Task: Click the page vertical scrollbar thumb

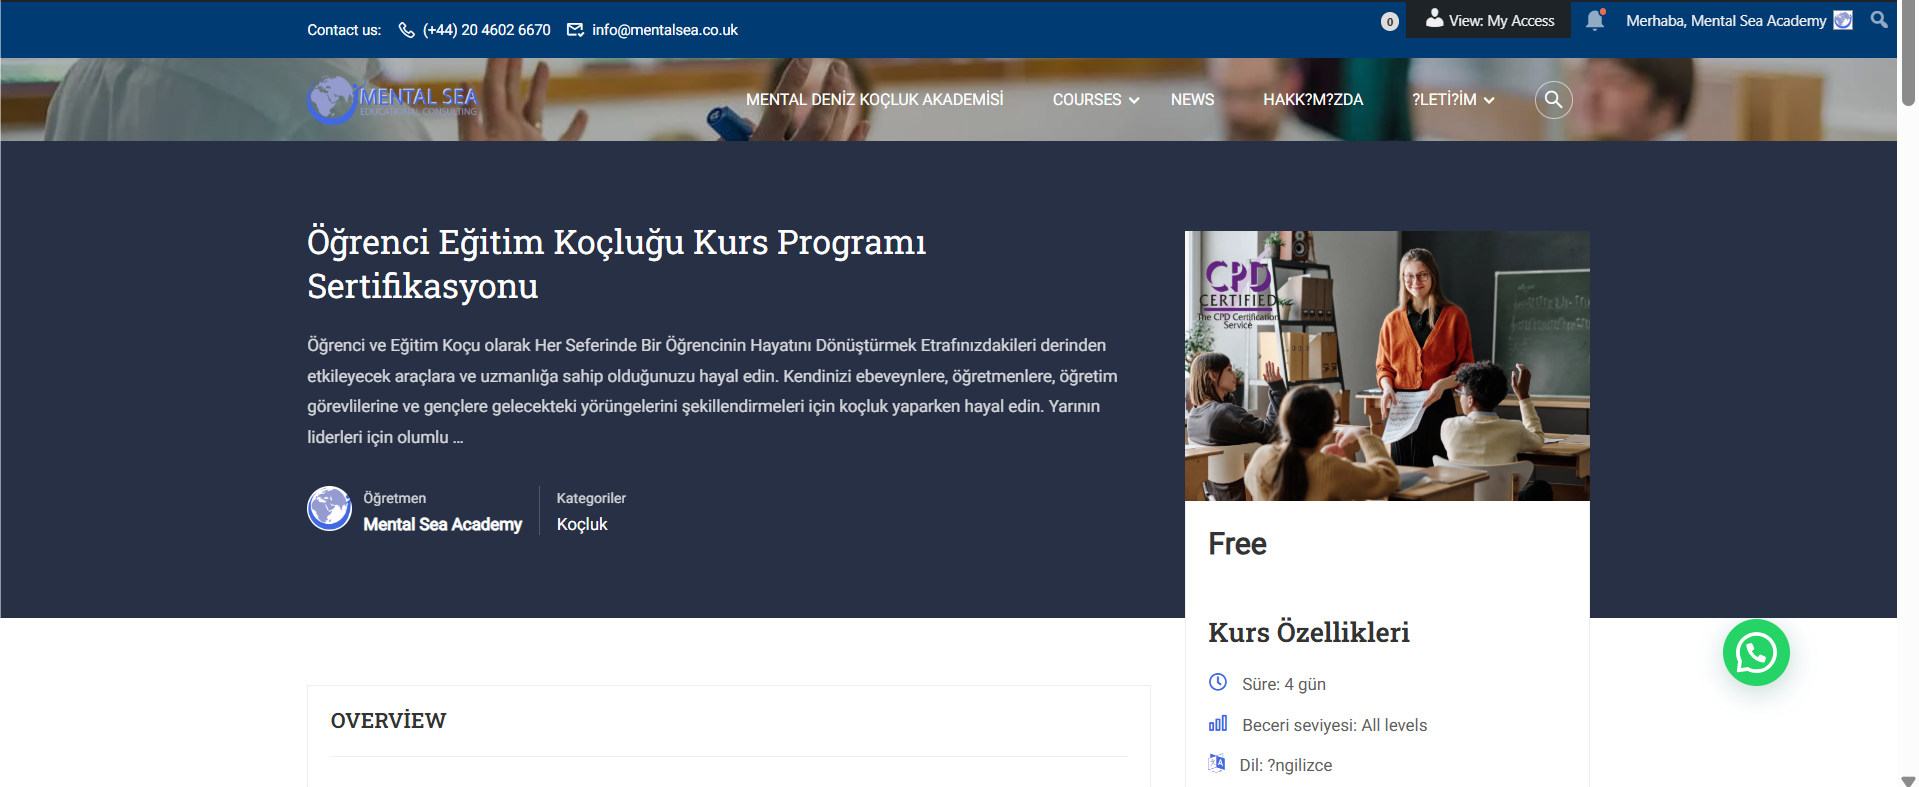Action: [x=1908, y=55]
